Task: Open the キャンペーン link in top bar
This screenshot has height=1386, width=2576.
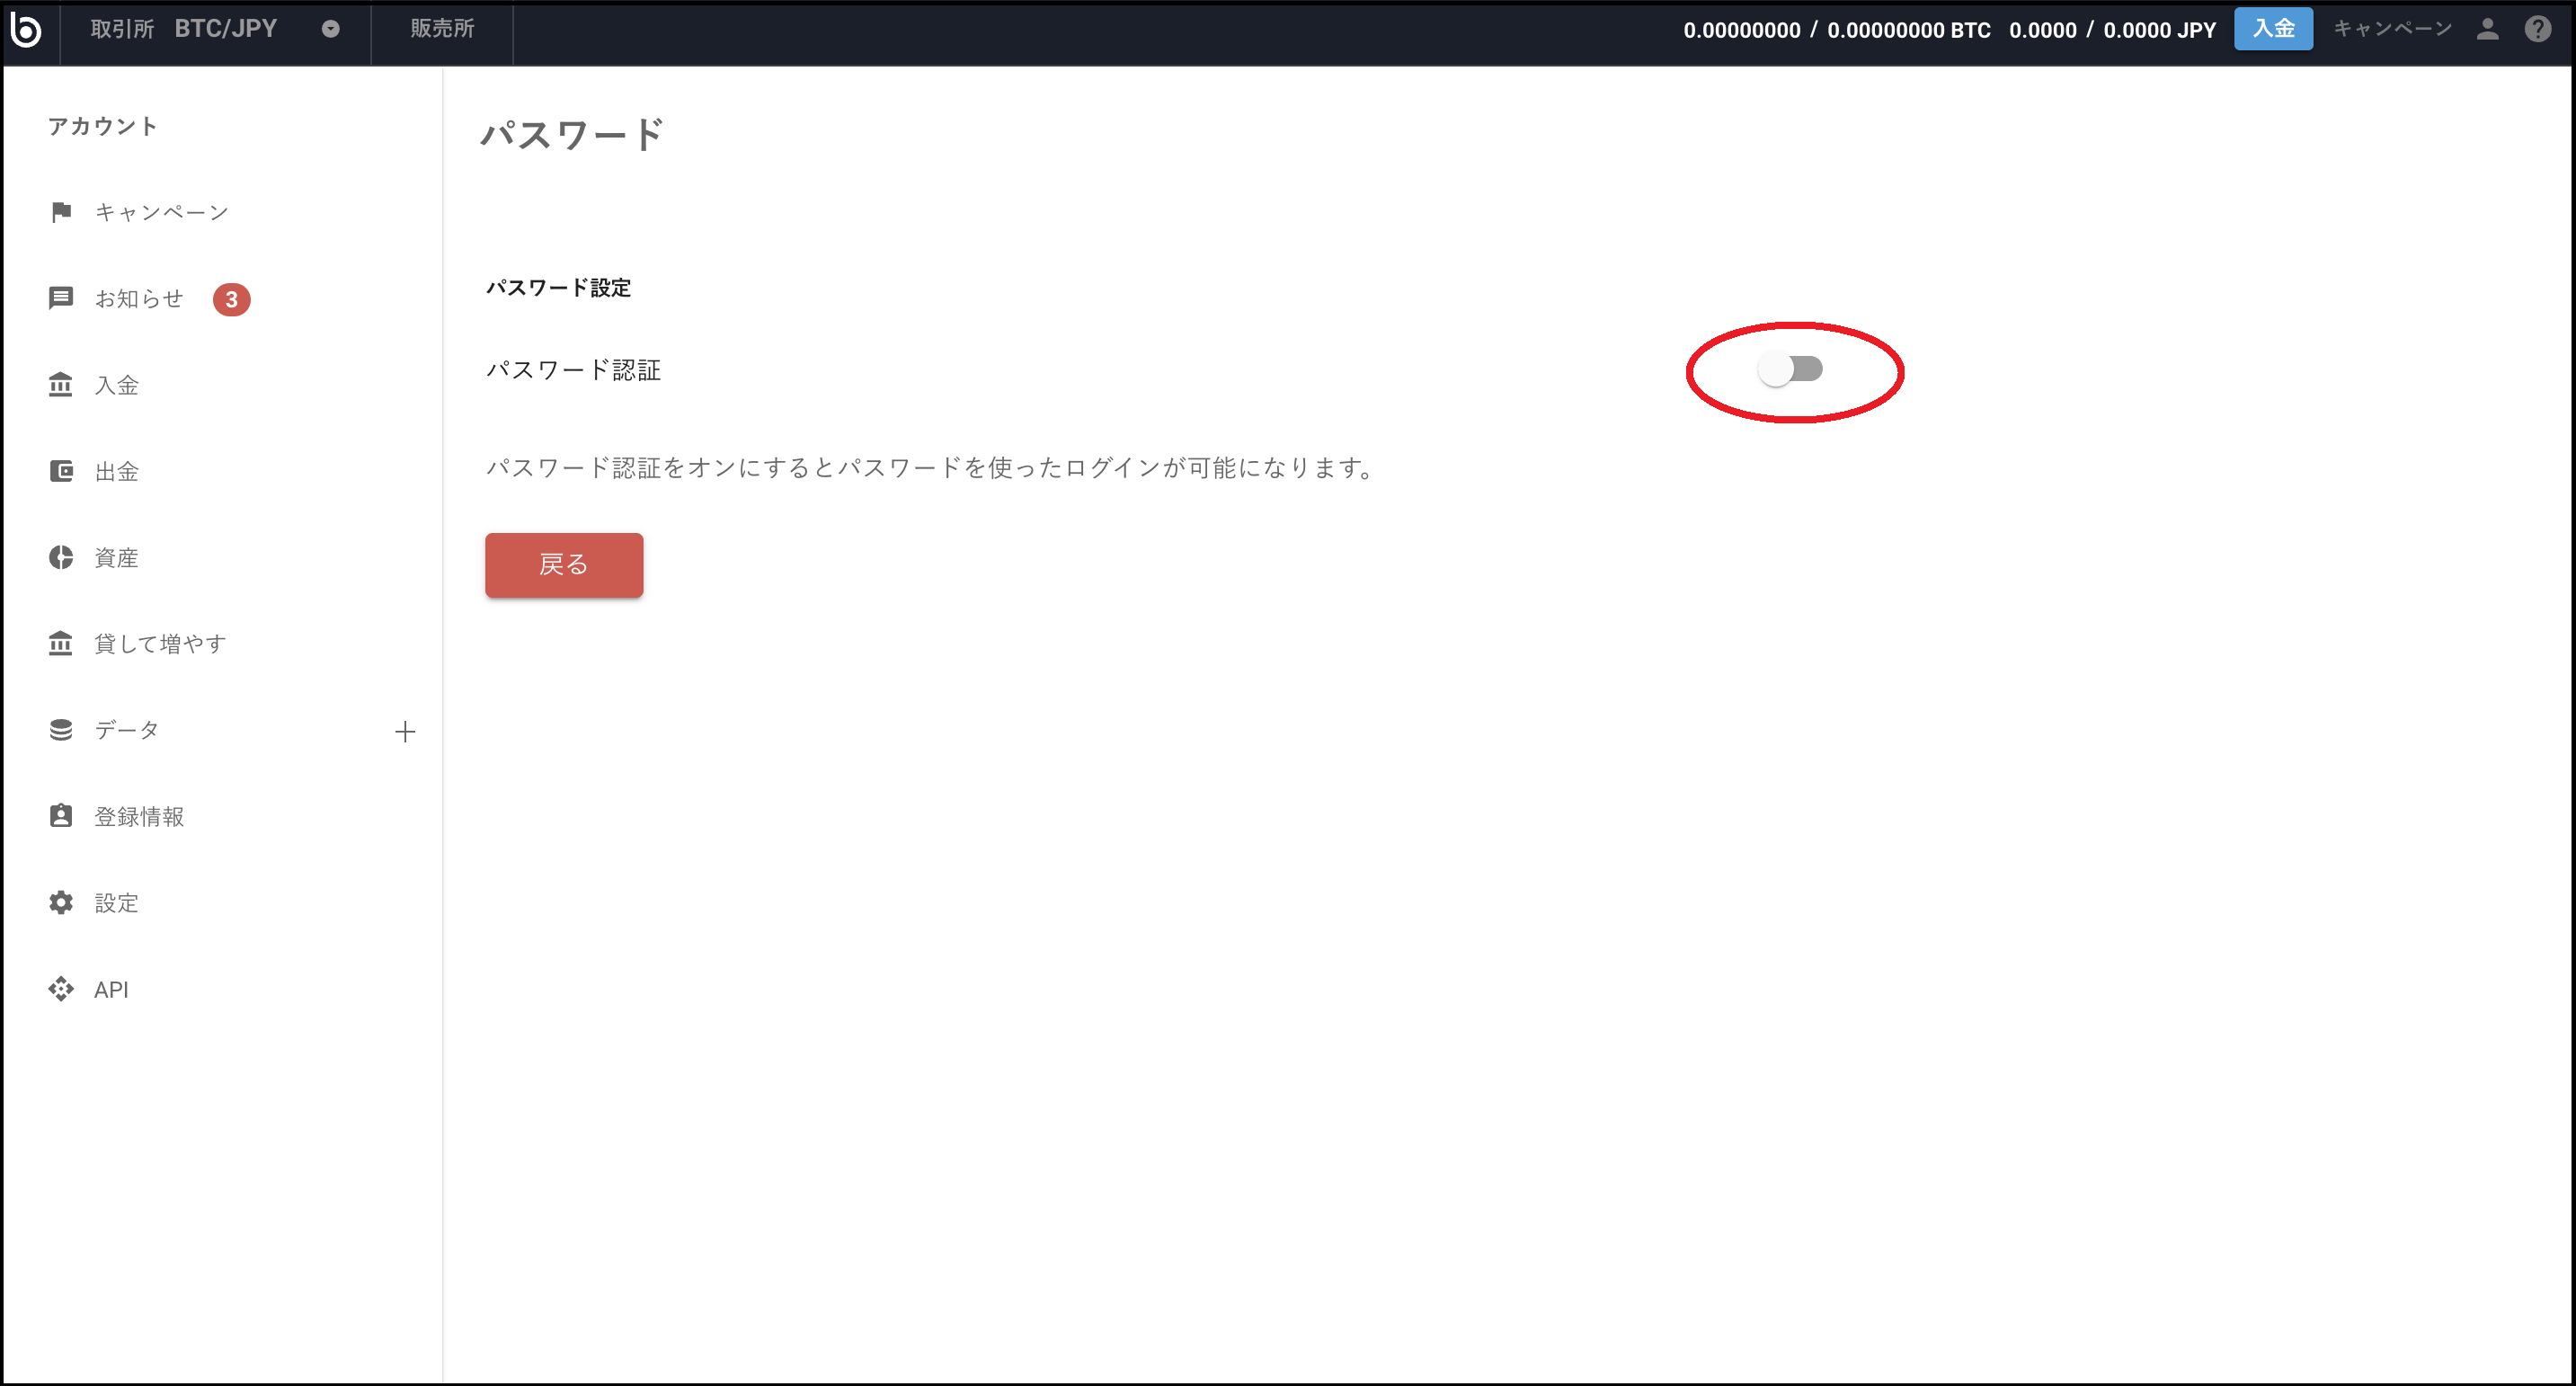Action: 2392,29
